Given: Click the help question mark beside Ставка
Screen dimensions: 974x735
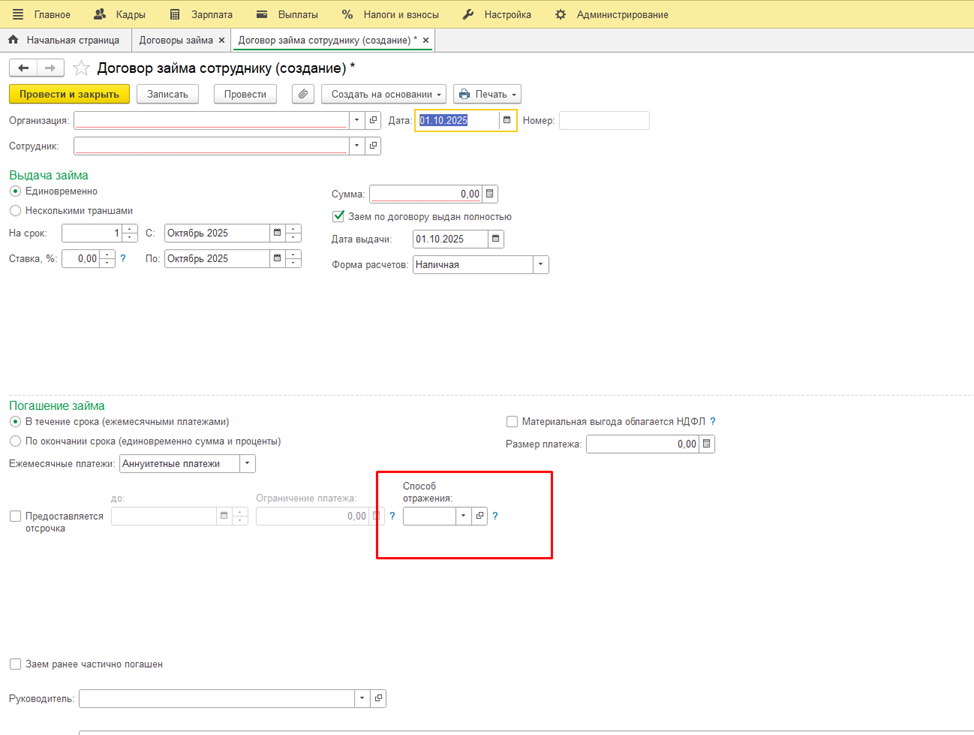Looking at the screenshot, I should 123,259.
